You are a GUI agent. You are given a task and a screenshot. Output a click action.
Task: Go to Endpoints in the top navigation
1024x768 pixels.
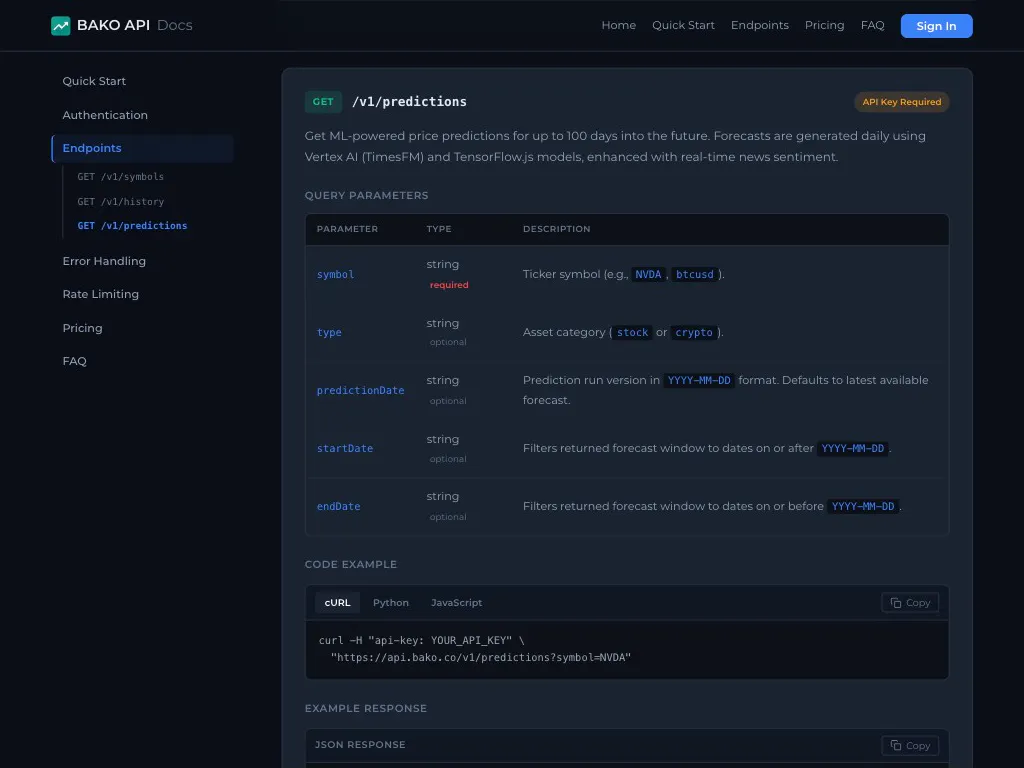coord(760,25)
